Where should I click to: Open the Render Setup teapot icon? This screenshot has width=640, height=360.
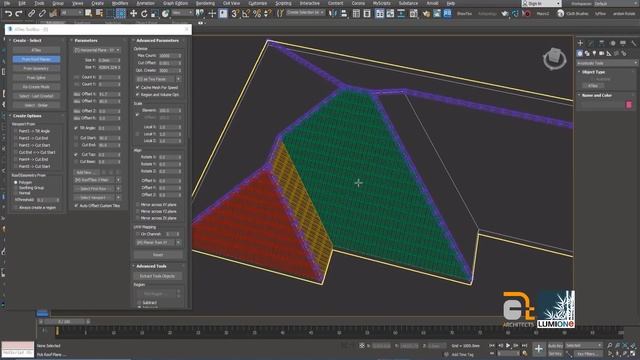[x=426, y=13]
